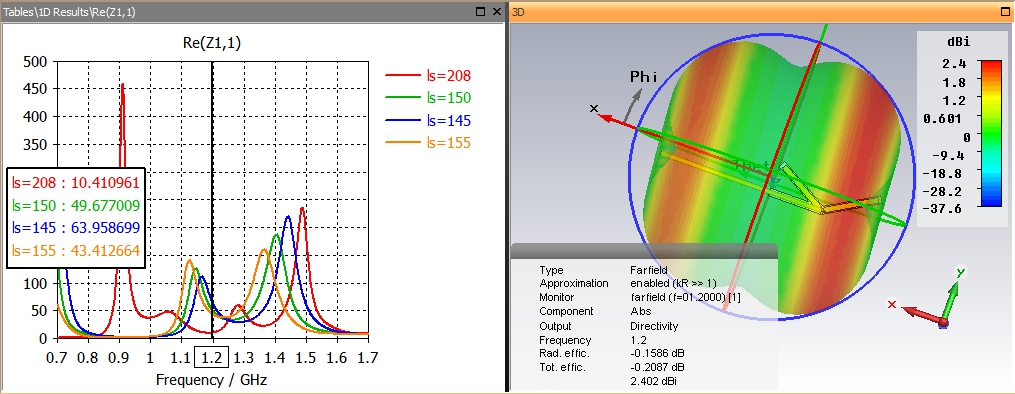The image size is (1015, 394).
Task: Click the red legend line for ls=208
Action: pyautogui.click(x=403, y=76)
